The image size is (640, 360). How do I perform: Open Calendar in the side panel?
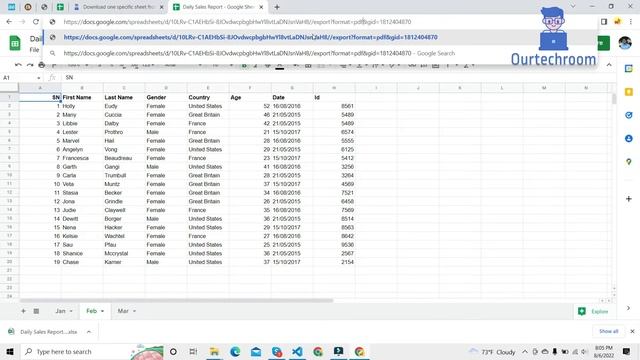[x=629, y=69]
